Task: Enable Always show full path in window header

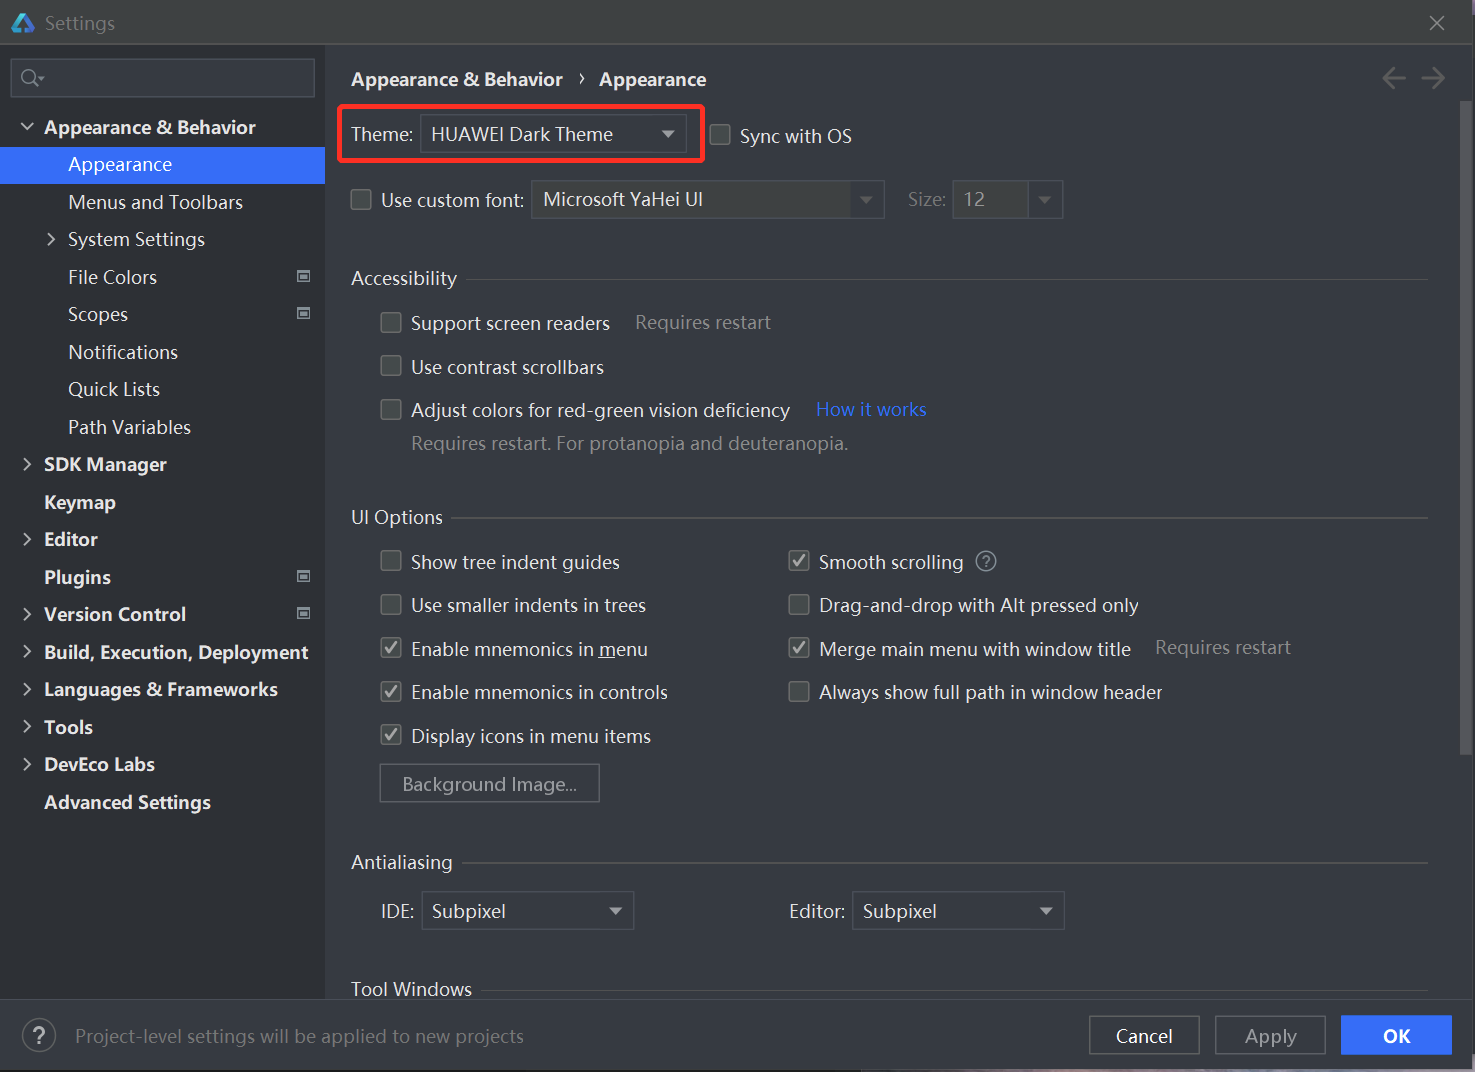Action: click(x=799, y=692)
